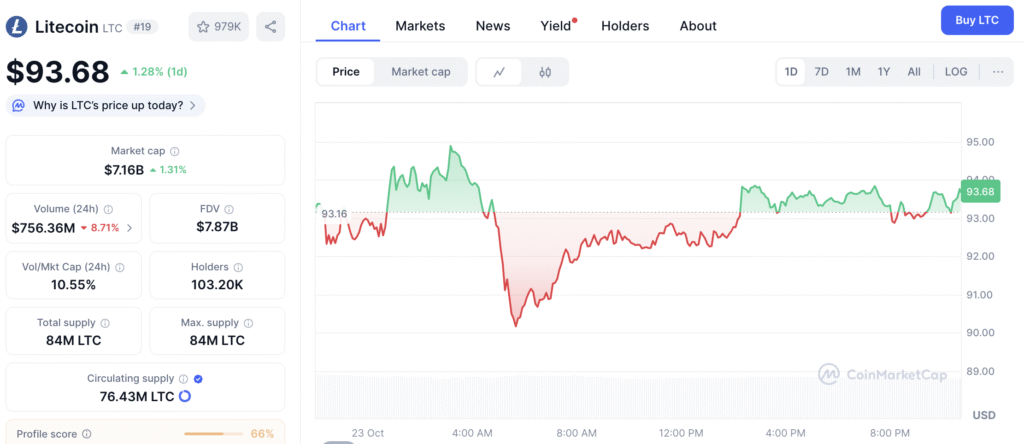Screen dimensions: 1024x444
Task: Open the chart more options menu
Action: (x=998, y=72)
